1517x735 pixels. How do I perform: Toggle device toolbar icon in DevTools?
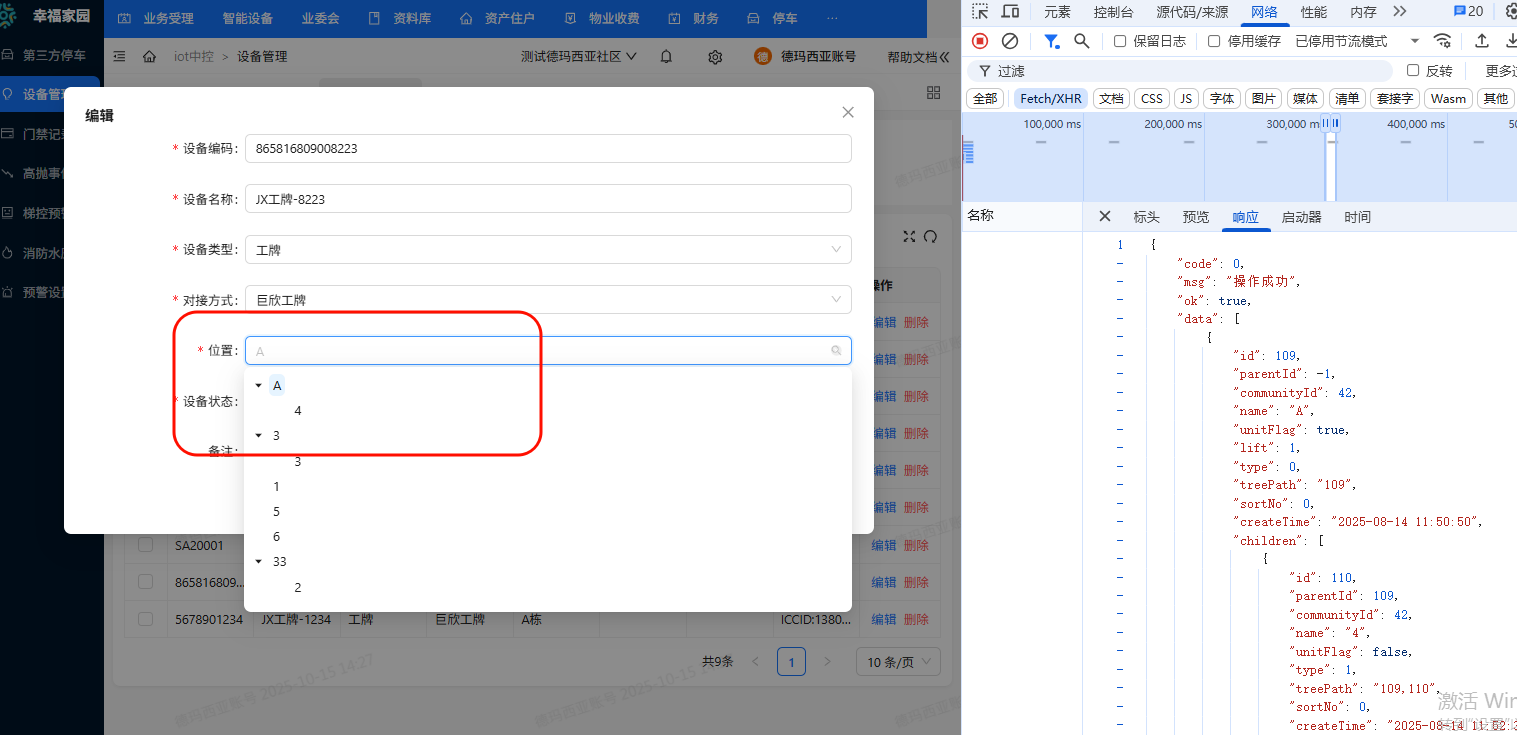coord(1010,12)
